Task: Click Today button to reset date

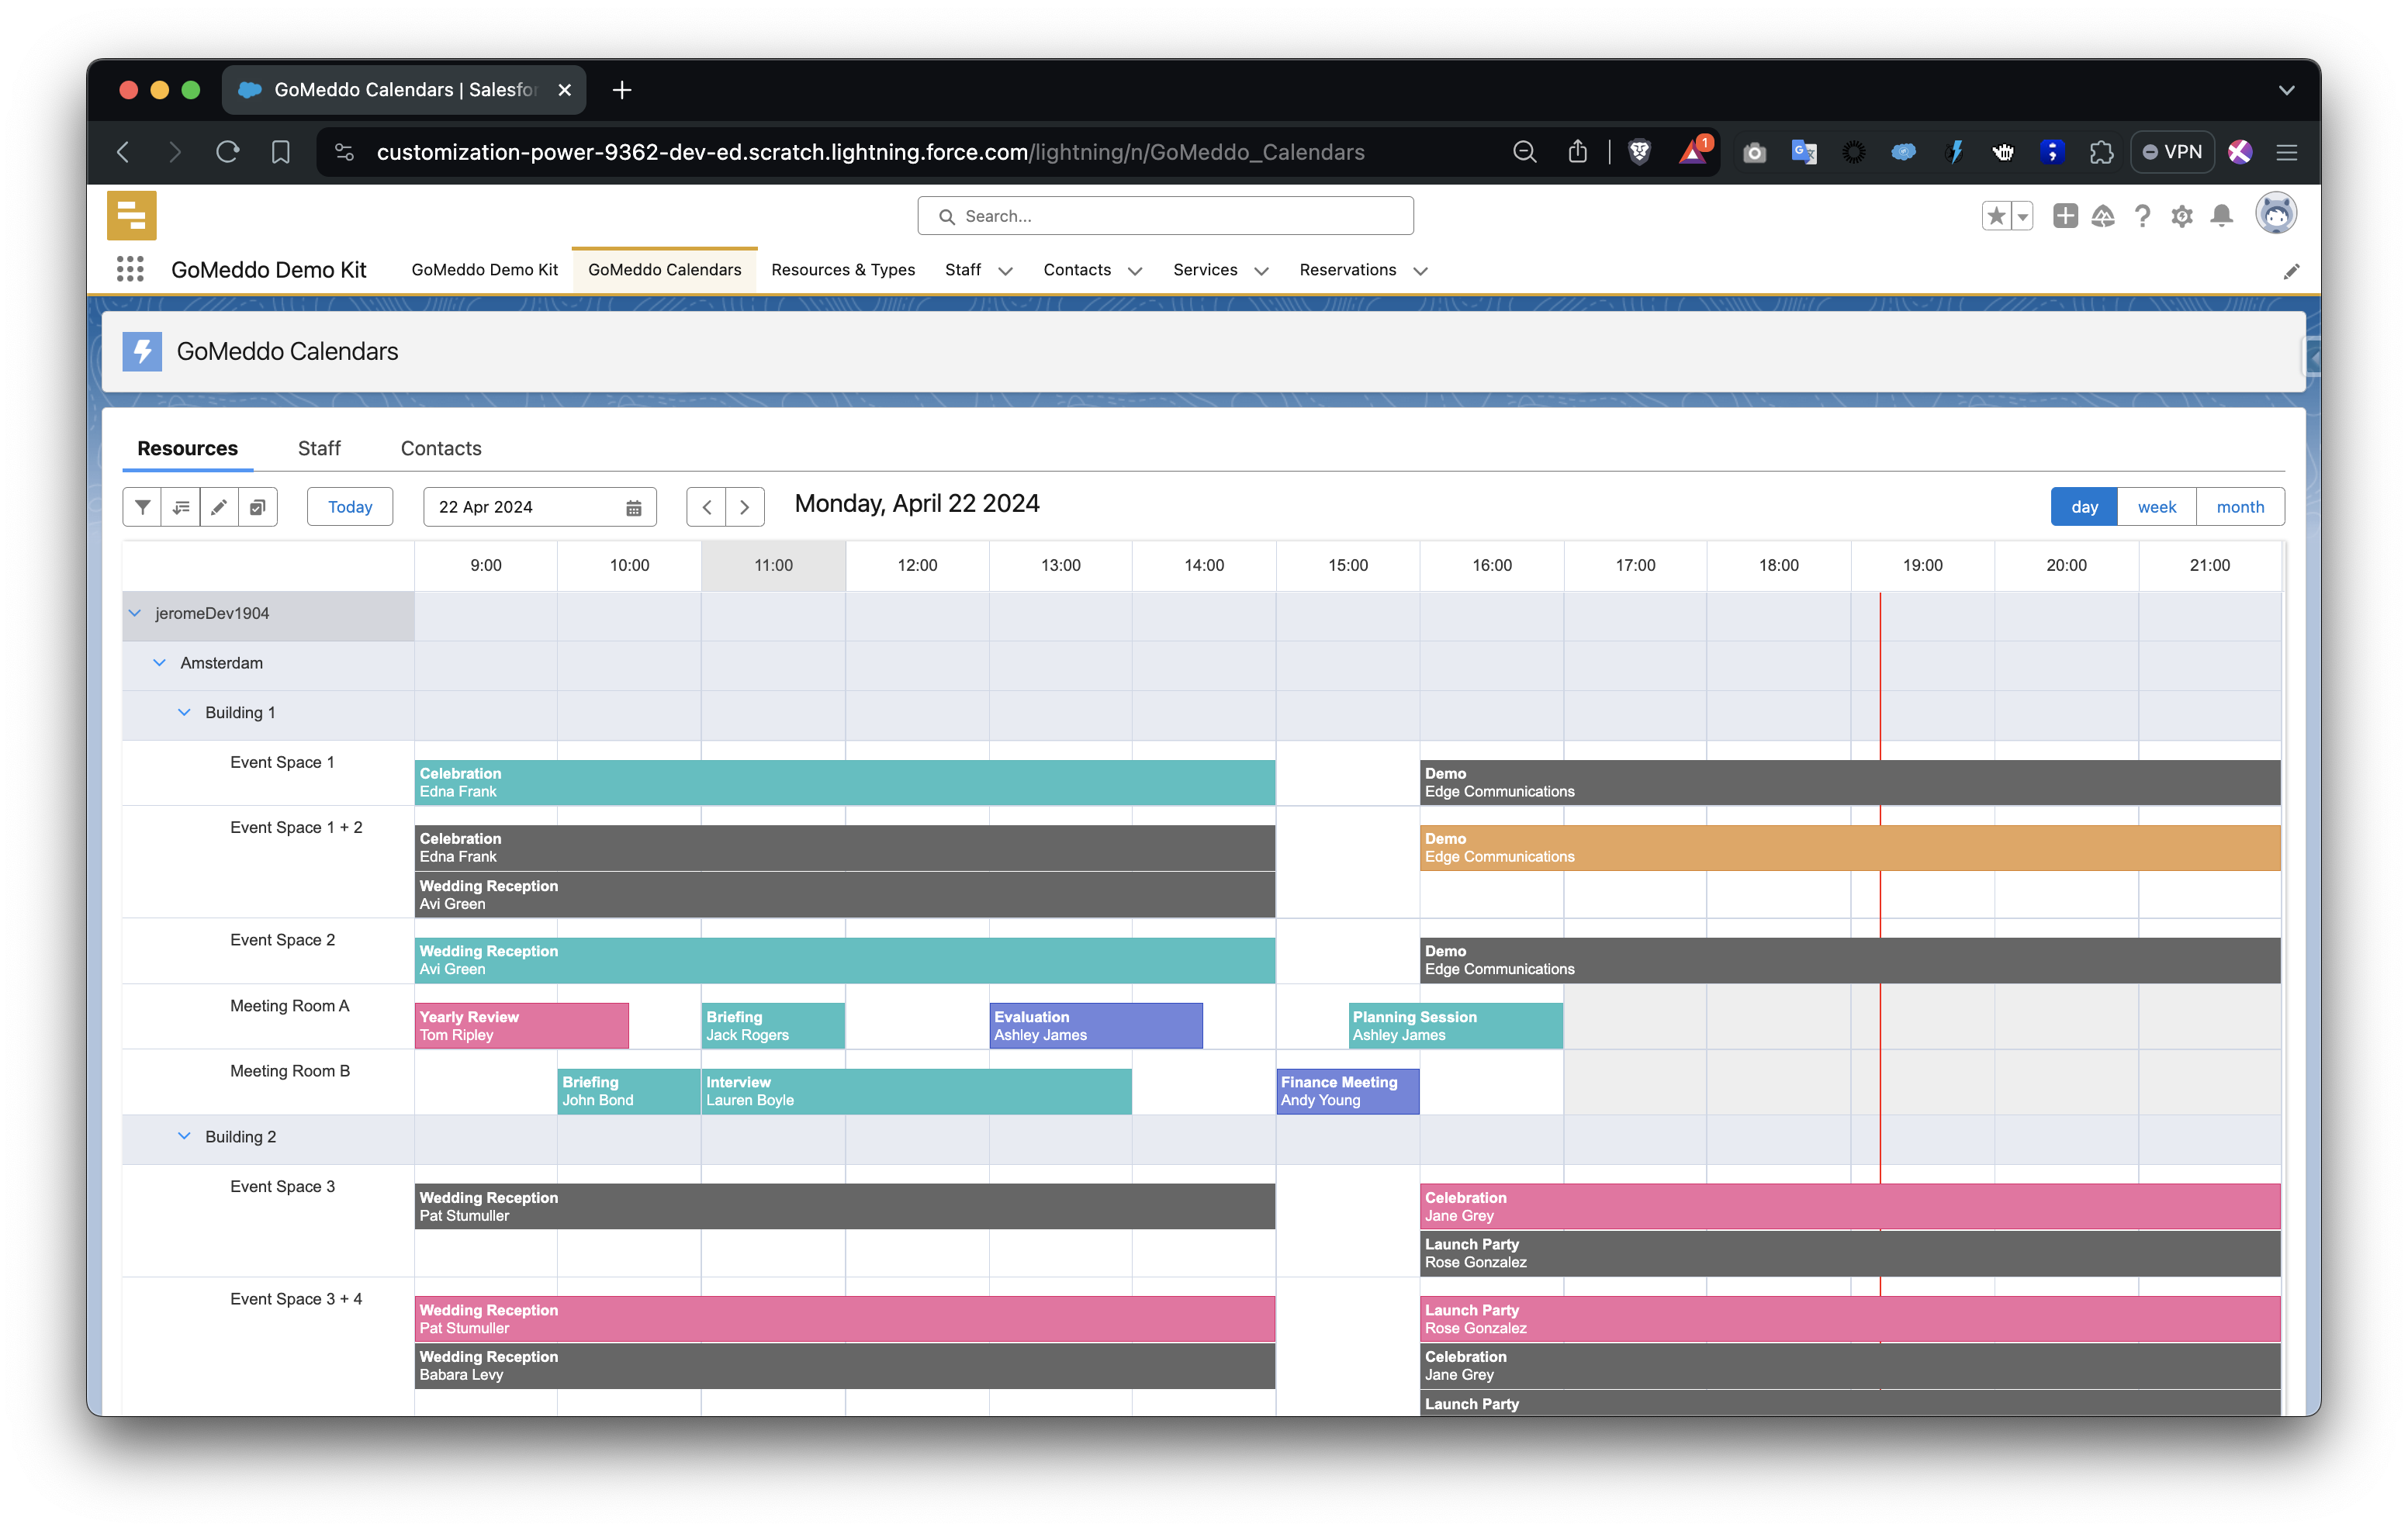Action: pyautogui.click(x=349, y=506)
